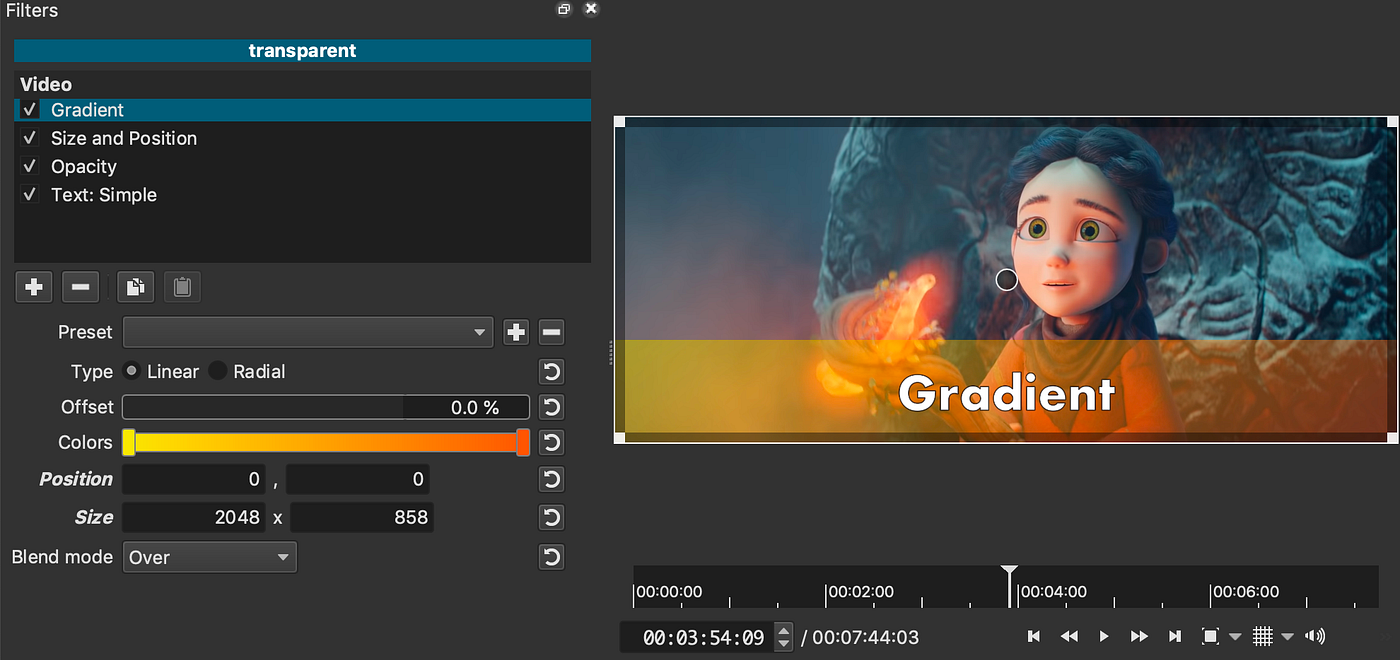
Task: Paste filters clipboard icon
Action: (x=182, y=288)
